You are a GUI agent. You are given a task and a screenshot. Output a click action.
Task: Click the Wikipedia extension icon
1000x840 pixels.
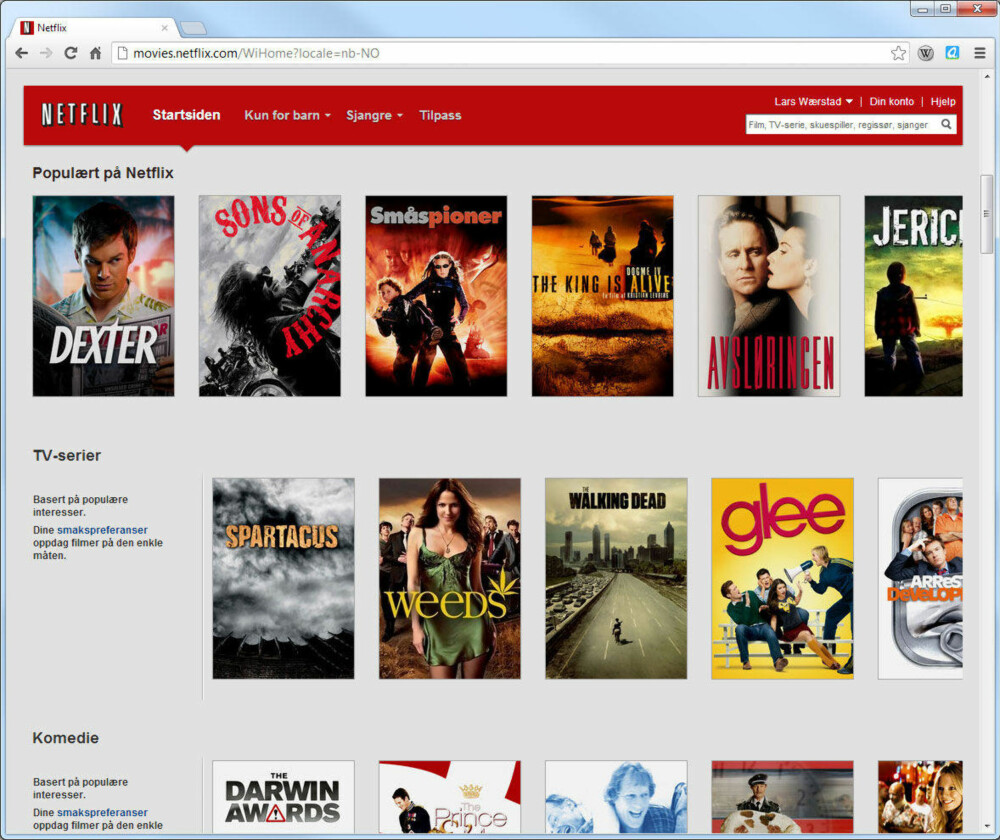pos(925,54)
